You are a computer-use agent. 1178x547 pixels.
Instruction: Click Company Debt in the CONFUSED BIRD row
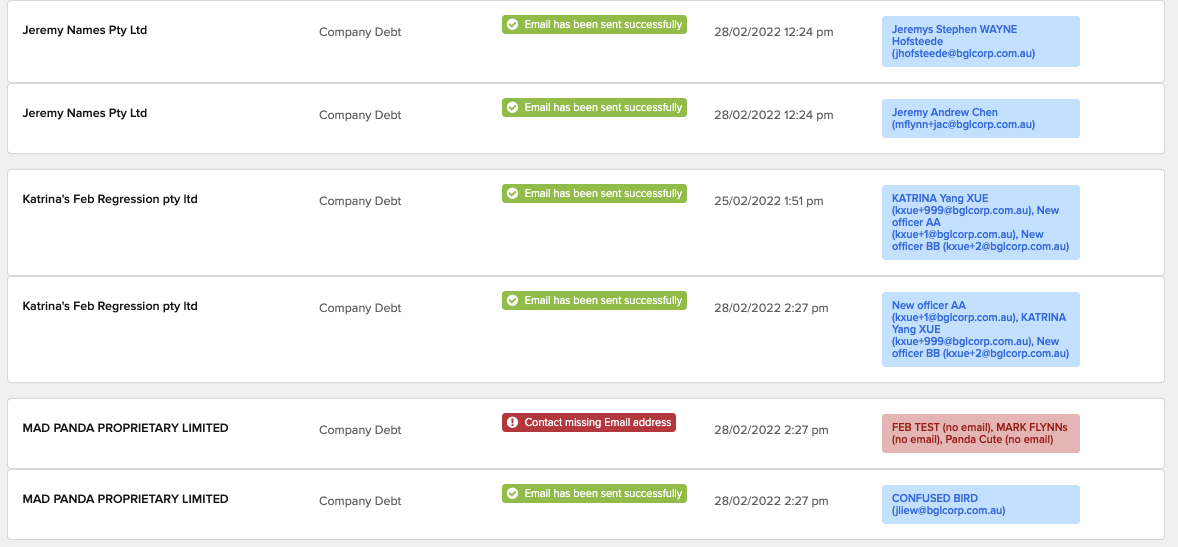[x=360, y=501]
